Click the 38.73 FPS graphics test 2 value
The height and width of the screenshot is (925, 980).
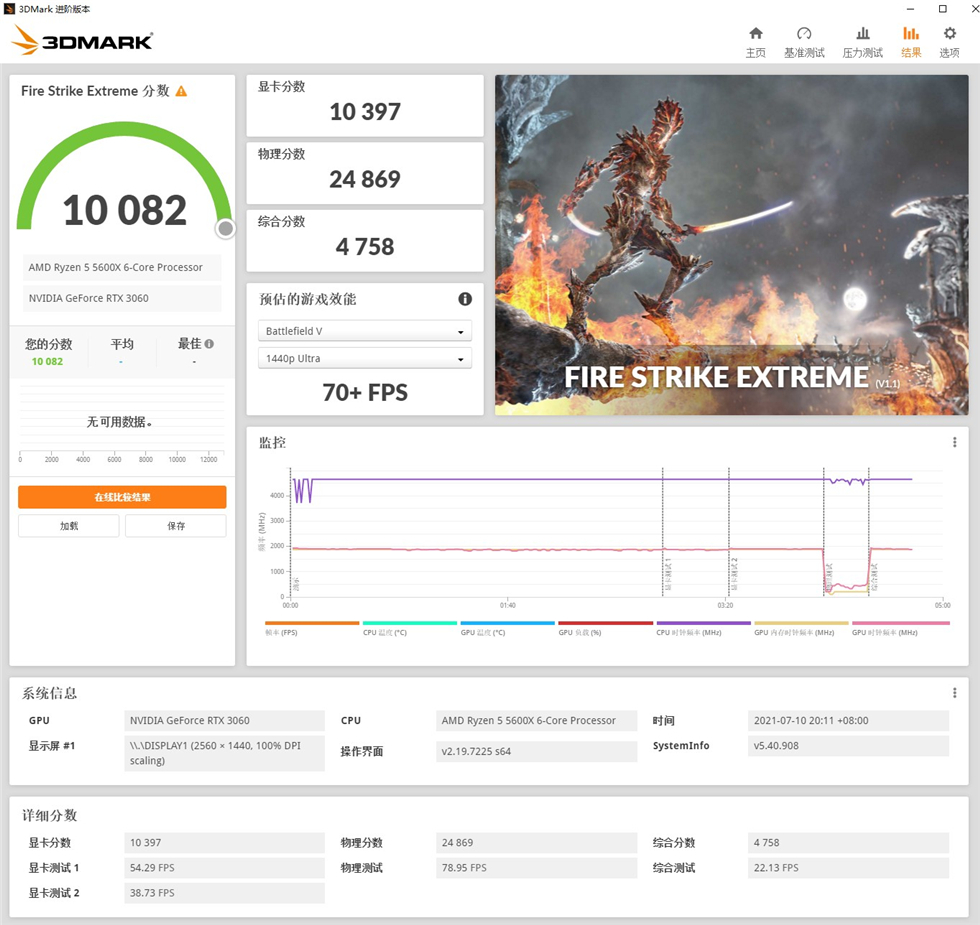click(224, 892)
